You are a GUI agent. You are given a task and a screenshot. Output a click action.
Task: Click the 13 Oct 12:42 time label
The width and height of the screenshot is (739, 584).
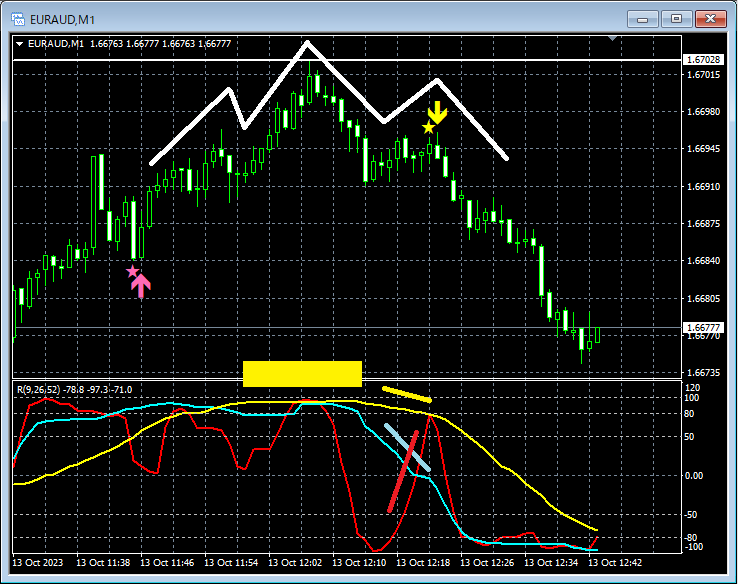pyautogui.click(x=615, y=562)
